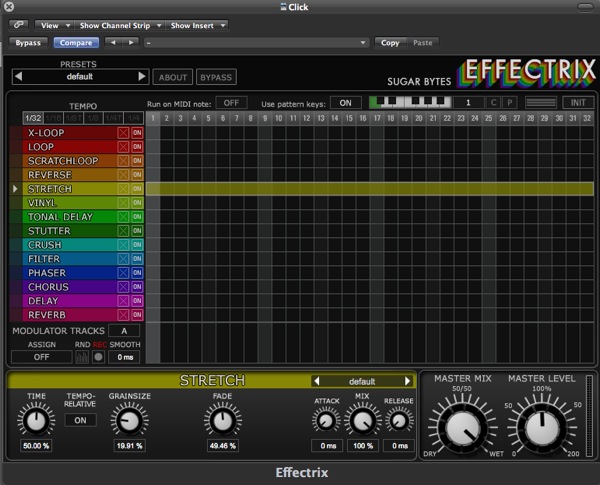This screenshot has width=600, height=485.
Task: Click the striped pattern length icon
Action: [x=541, y=103]
